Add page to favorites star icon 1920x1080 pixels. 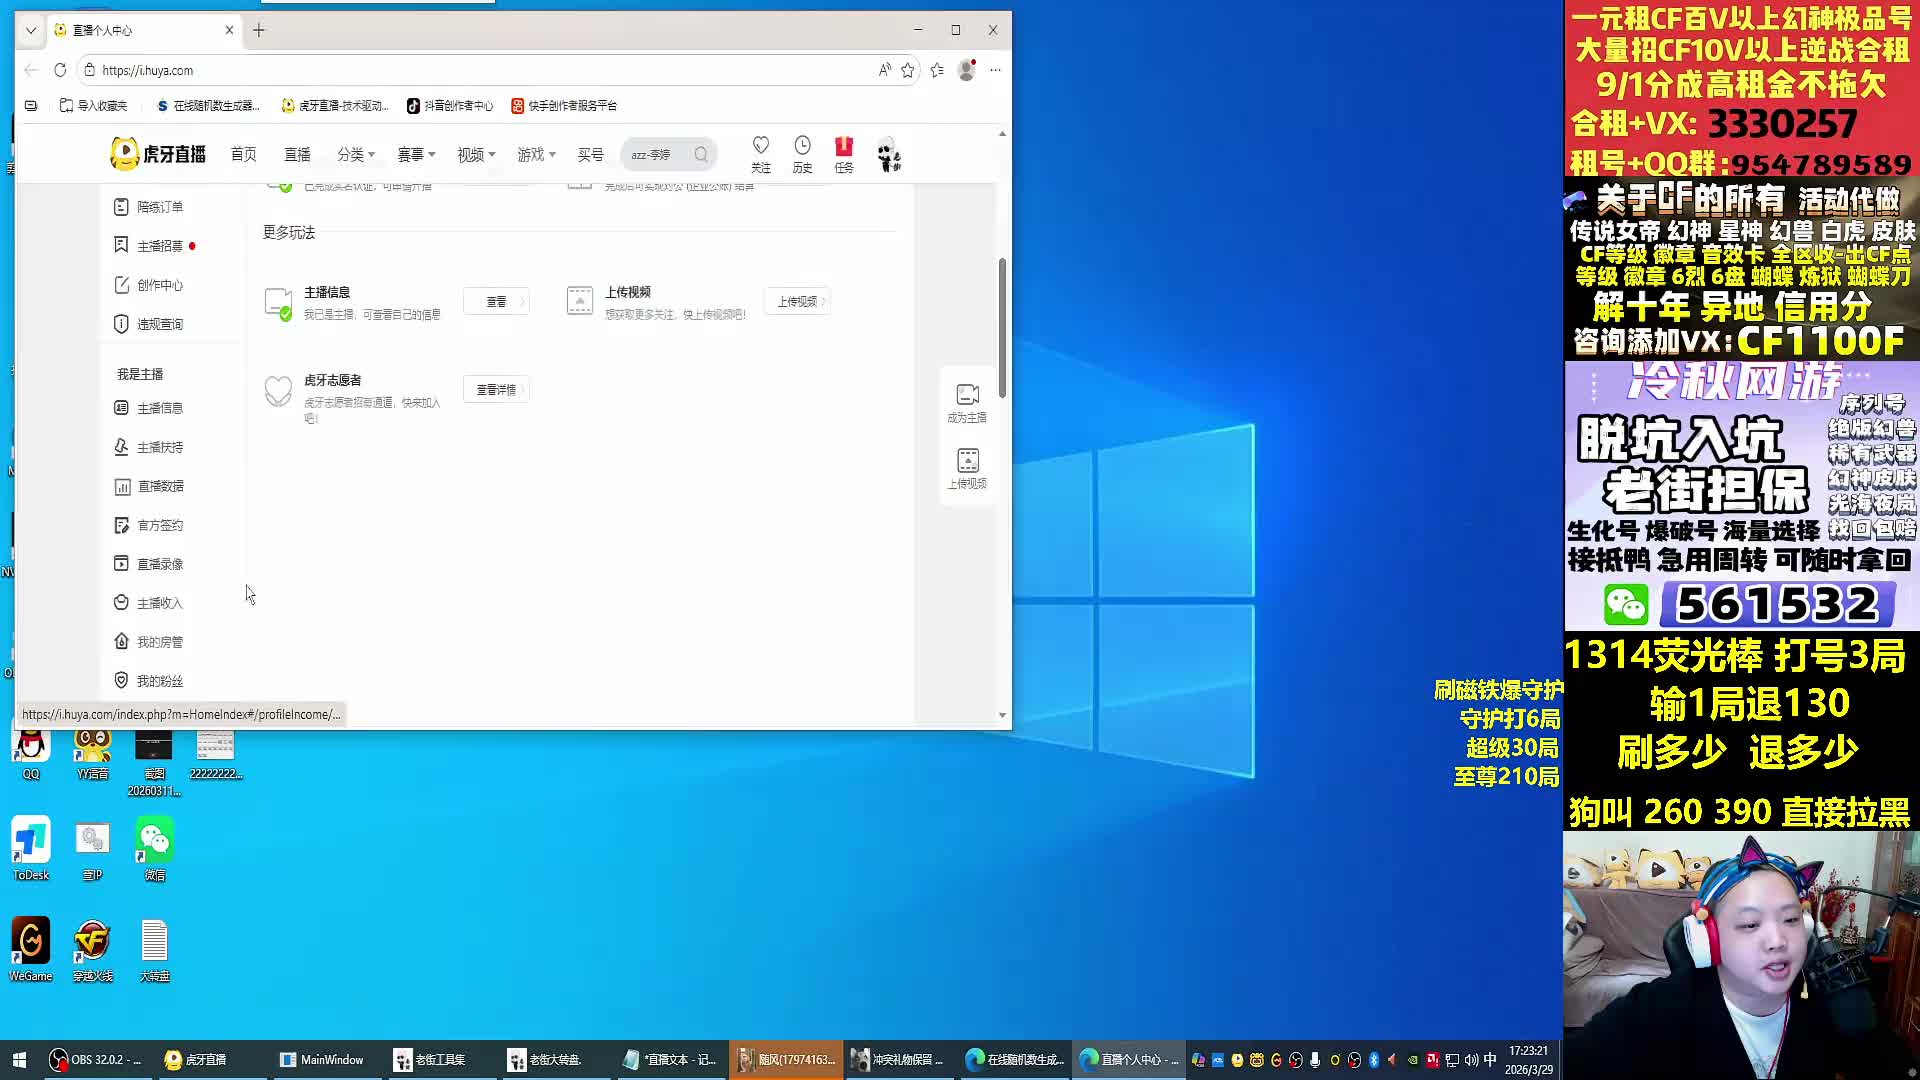[908, 70]
